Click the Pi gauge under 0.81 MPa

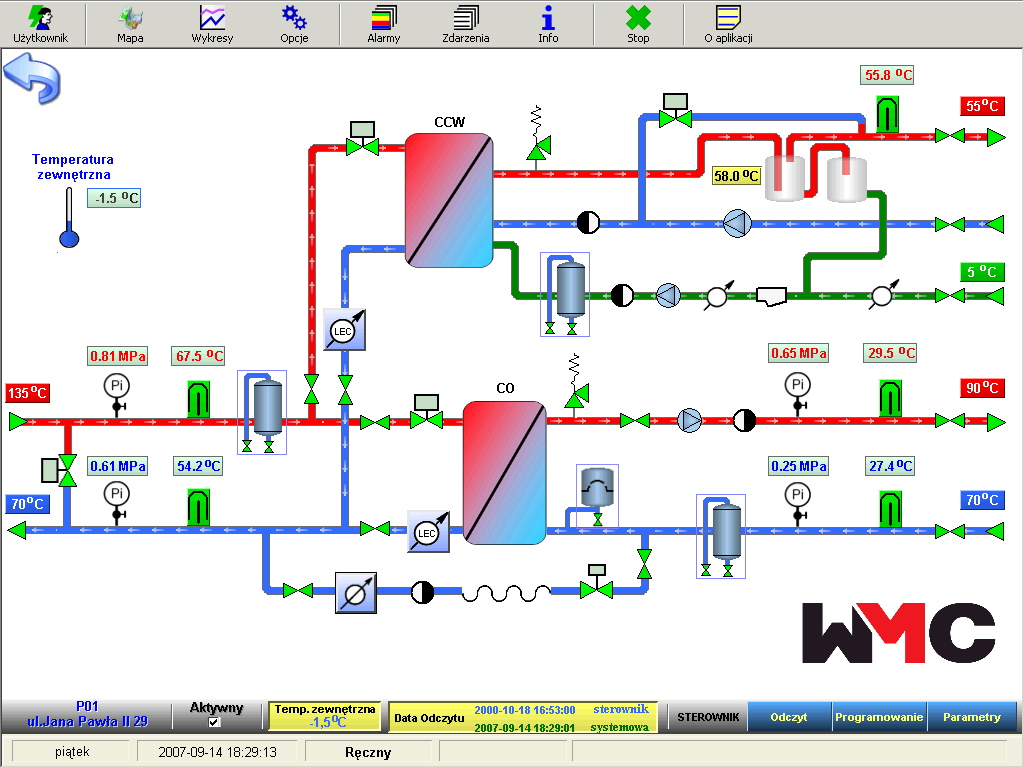point(117,393)
